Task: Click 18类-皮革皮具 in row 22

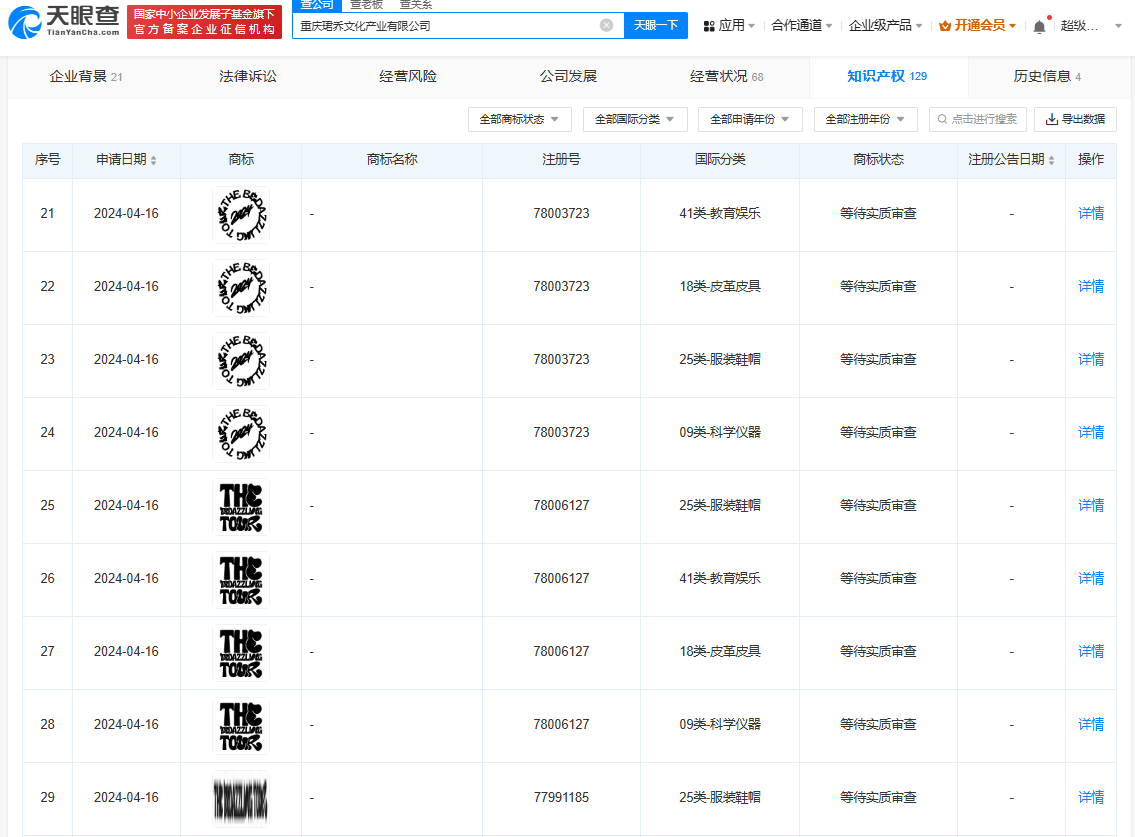Action: 720,287
